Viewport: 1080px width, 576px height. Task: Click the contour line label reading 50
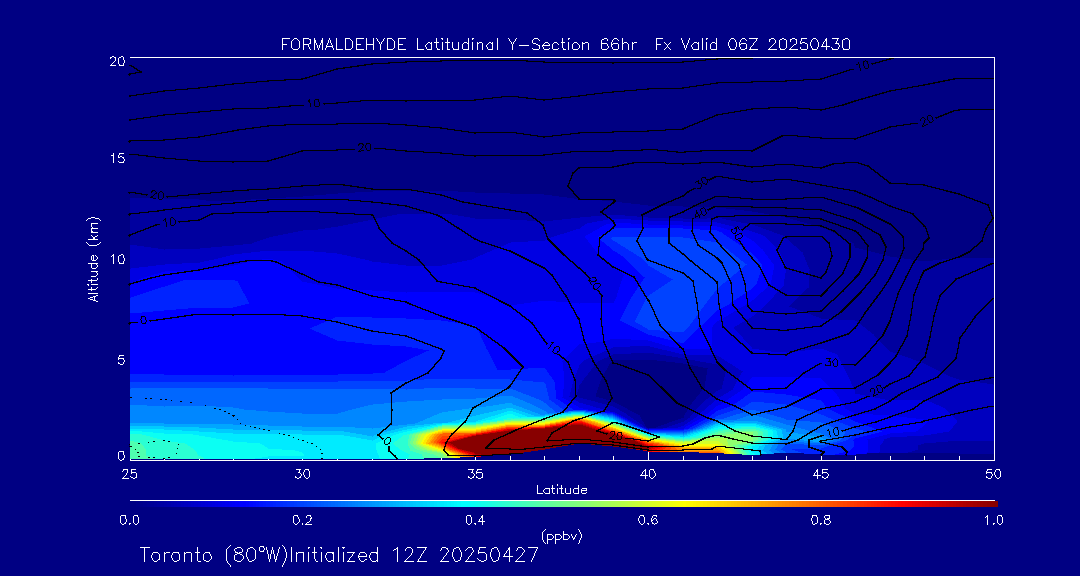[x=737, y=234]
